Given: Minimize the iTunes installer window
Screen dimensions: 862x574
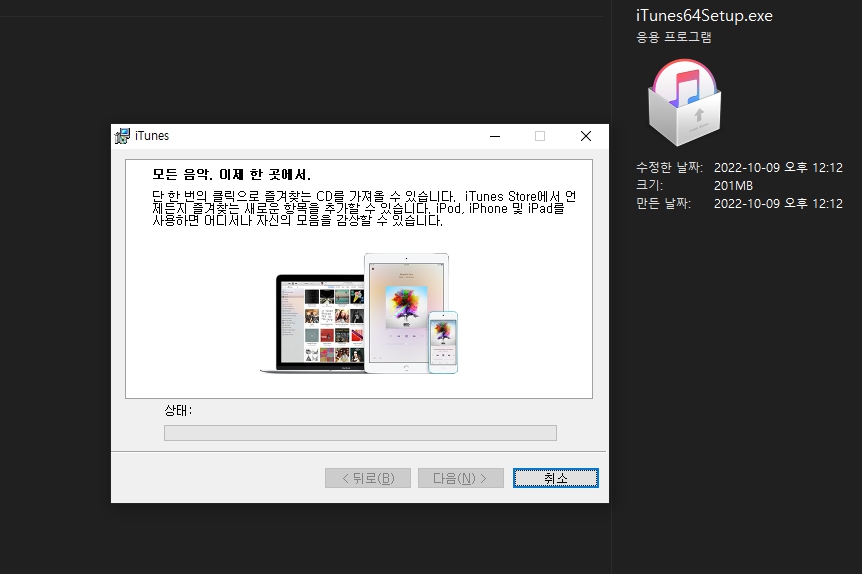Looking at the screenshot, I should (x=495, y=136).
